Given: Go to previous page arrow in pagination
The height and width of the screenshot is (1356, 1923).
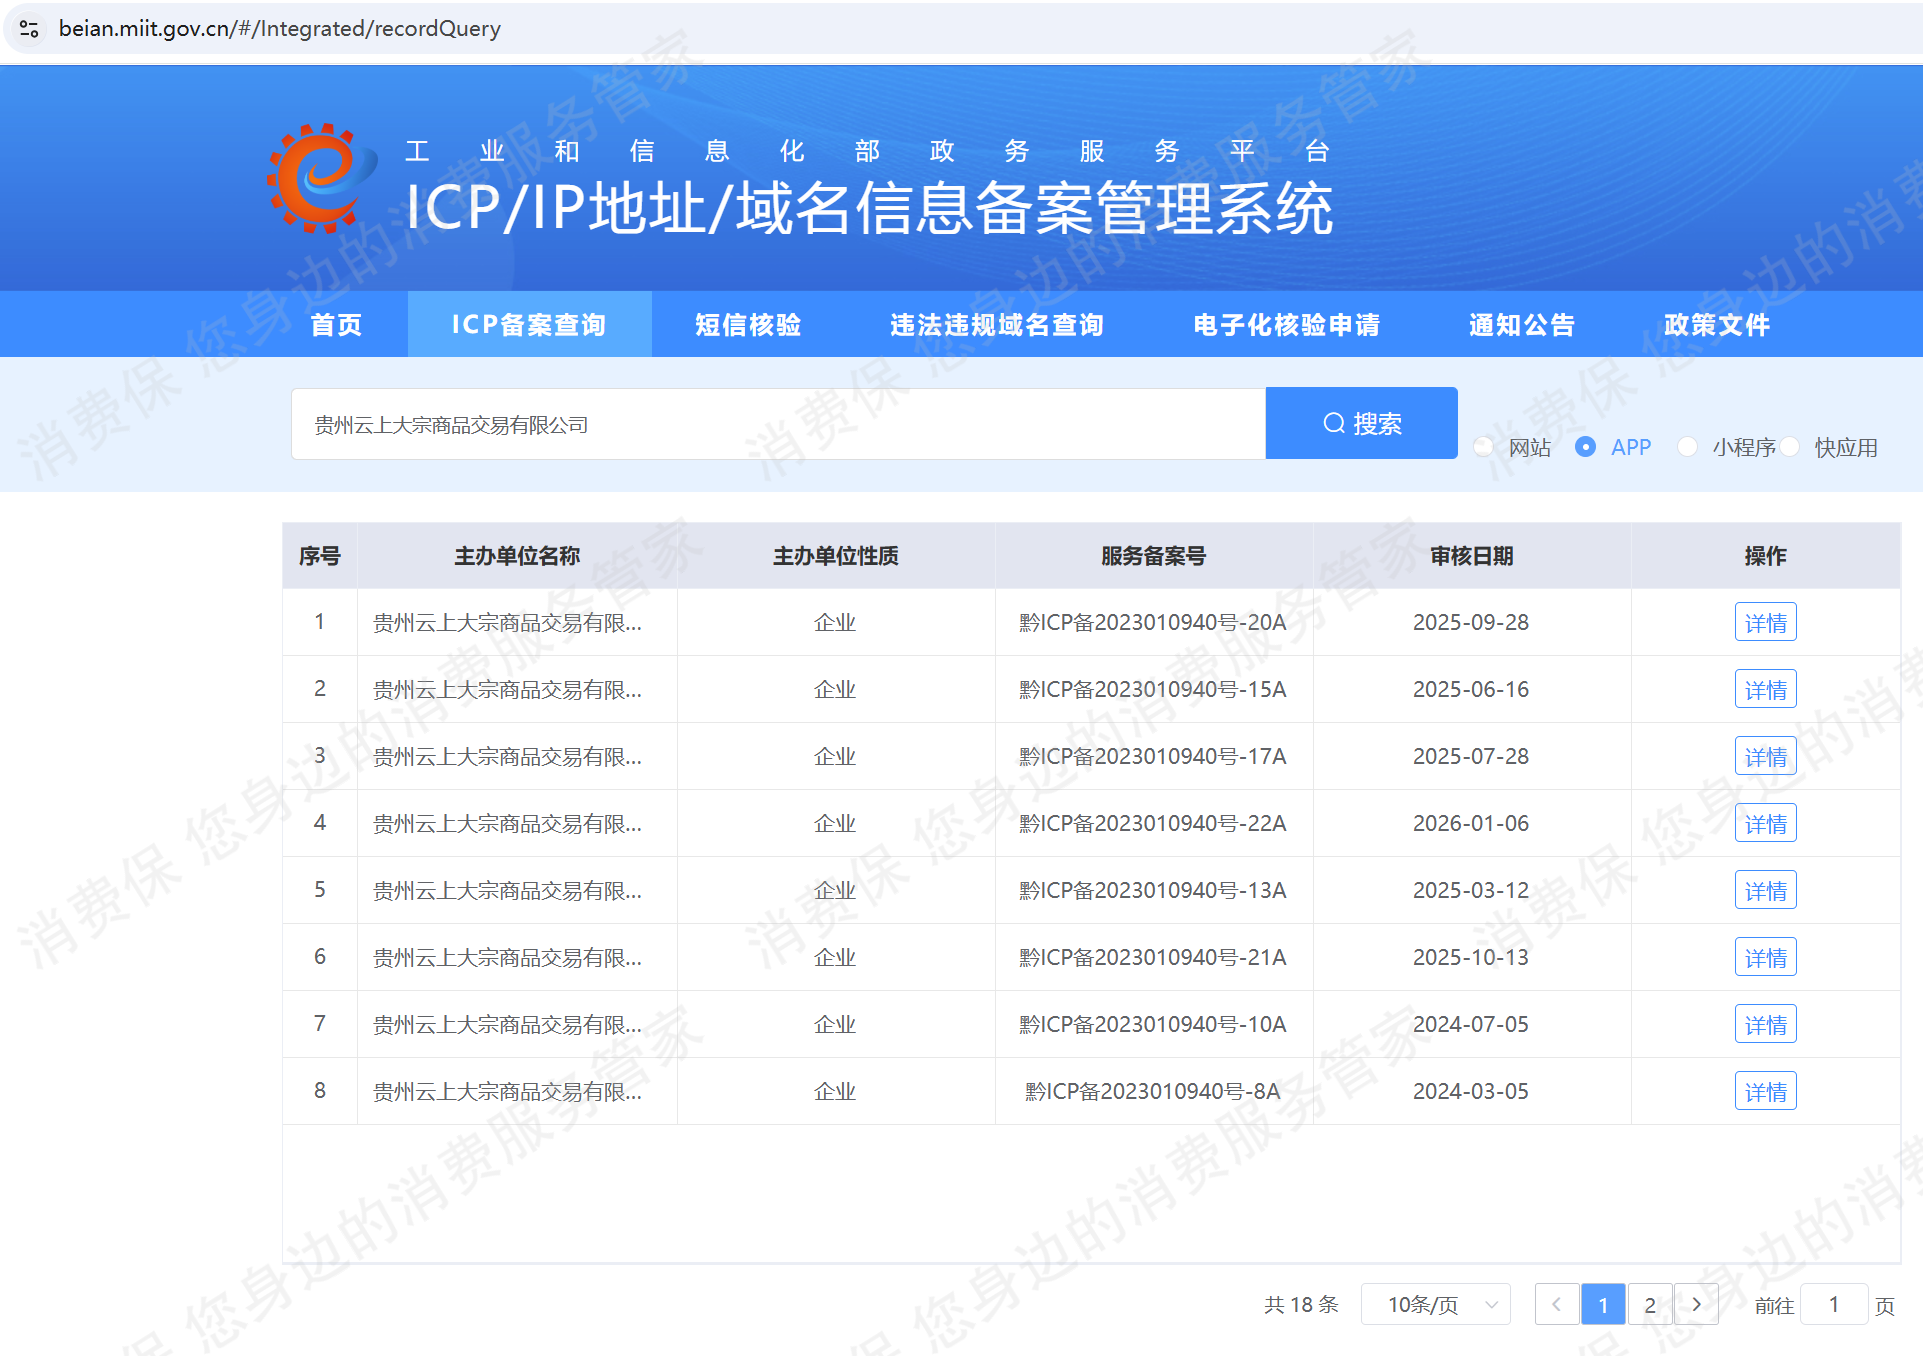Looking at the screenshot, I should [1556, 1304].
